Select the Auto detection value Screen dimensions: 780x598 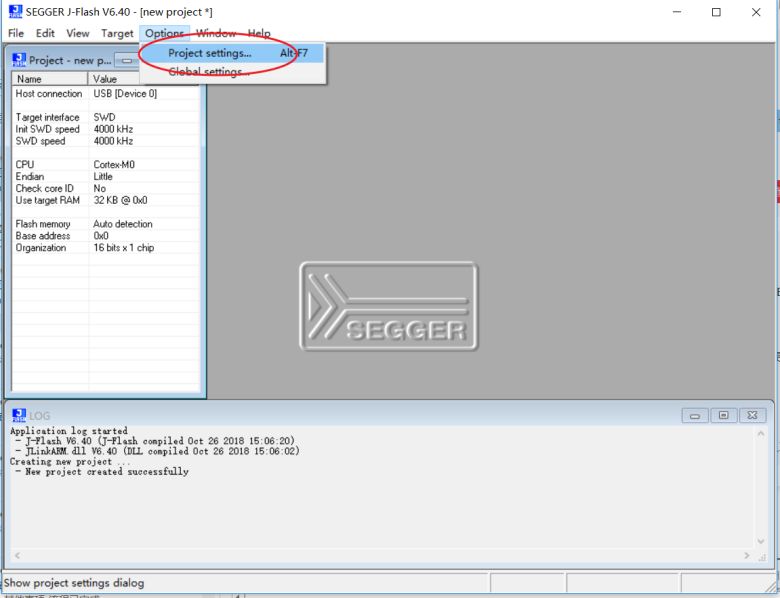(123, 224)
